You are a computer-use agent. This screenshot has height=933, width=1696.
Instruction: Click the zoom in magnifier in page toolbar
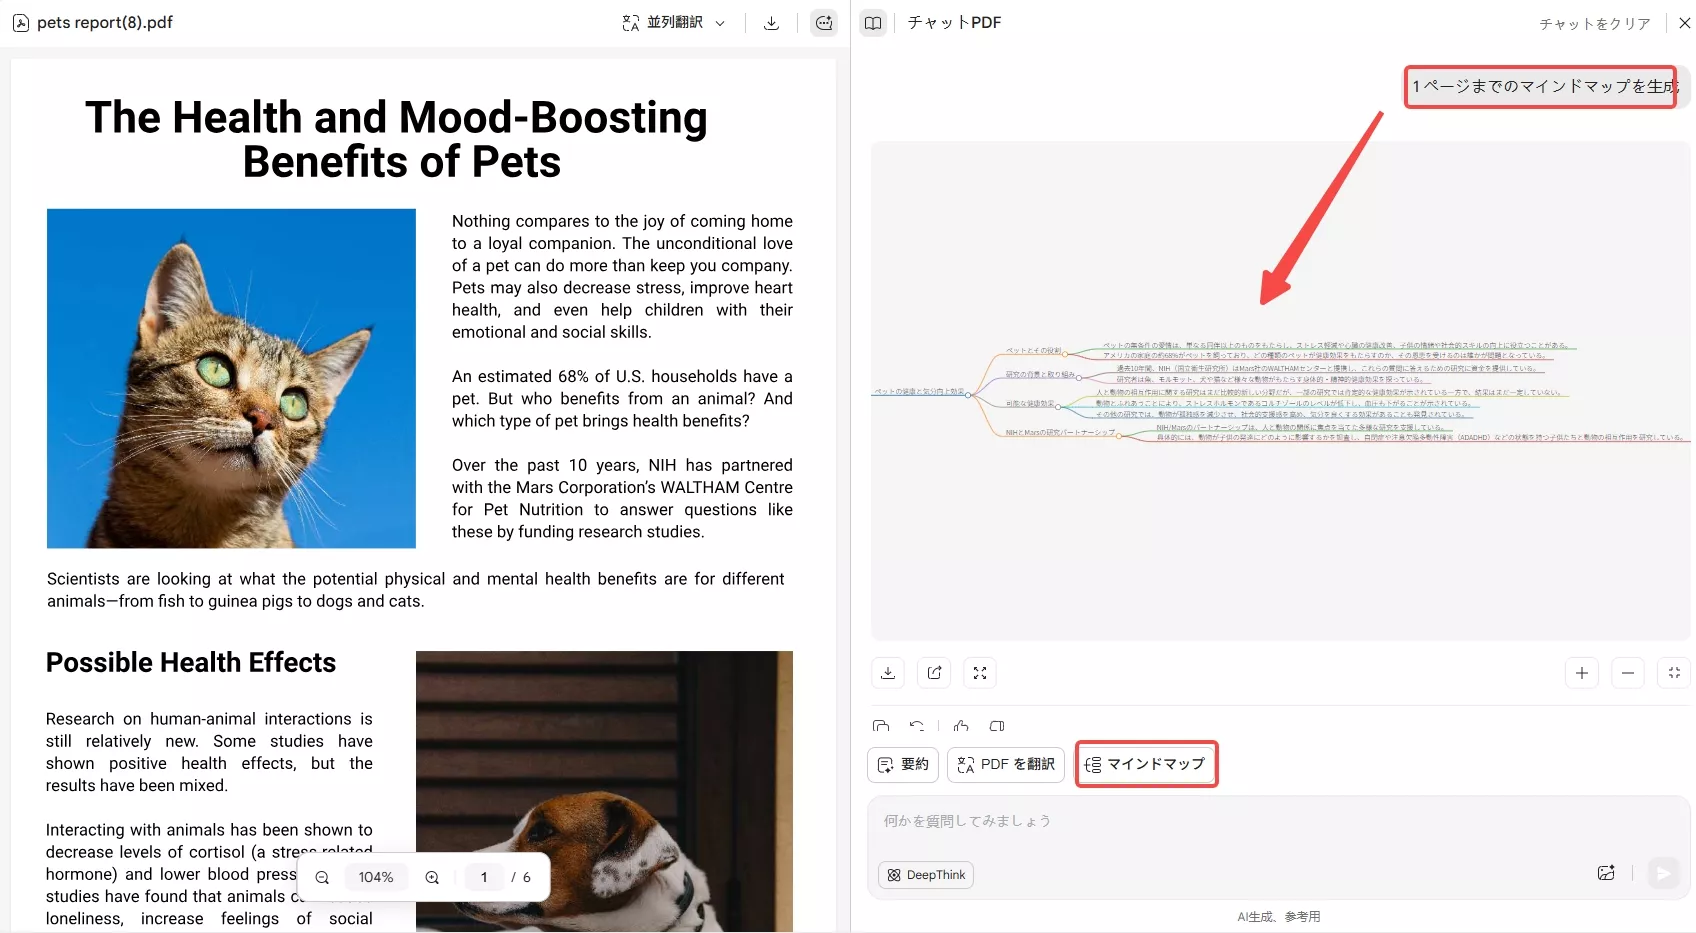point(432,877)
